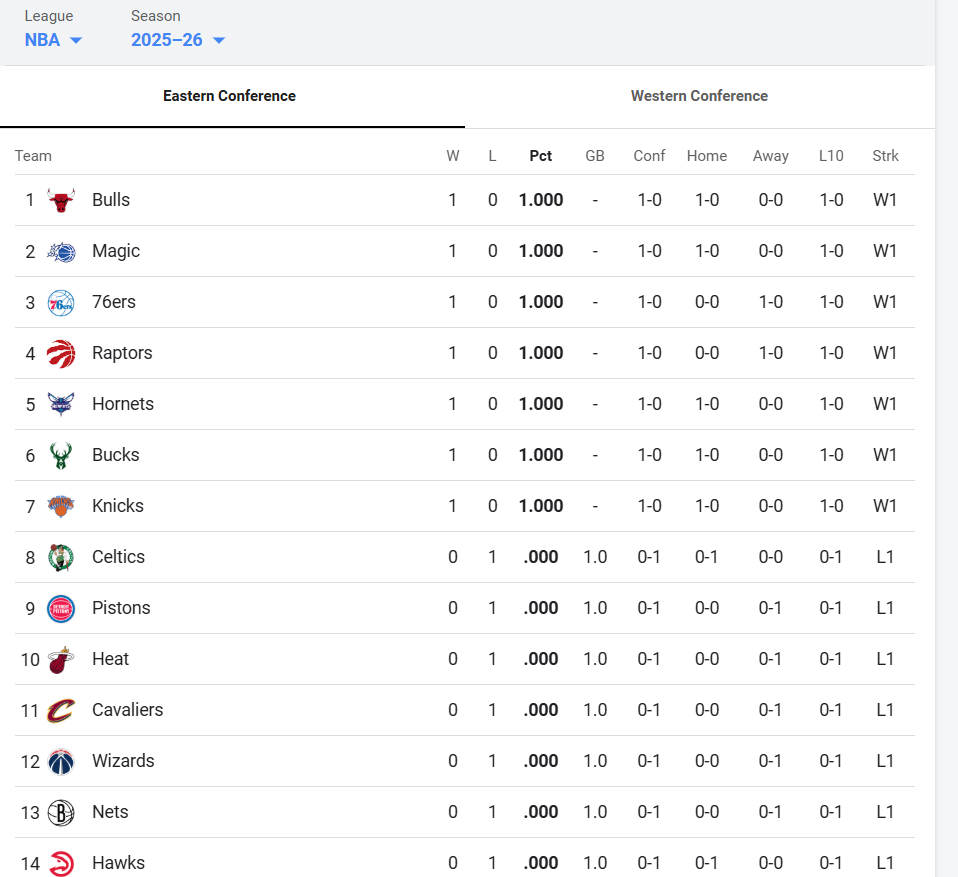This screenshot has width=958, height=877.
Task: Switch to Eastern Conference tab
Action: 232,96
